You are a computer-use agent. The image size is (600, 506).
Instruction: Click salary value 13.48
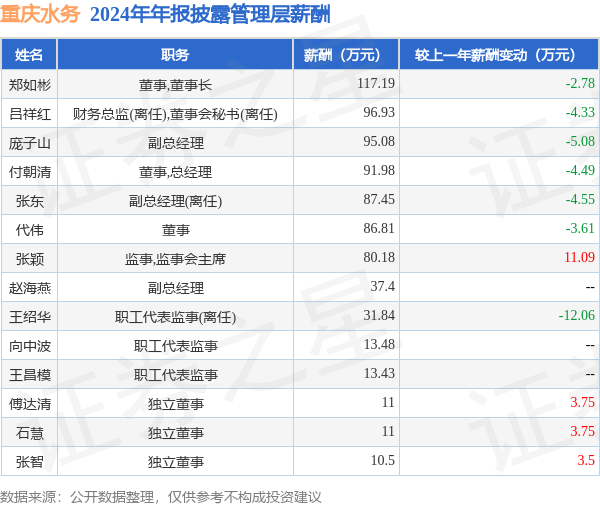click(379, 344)
